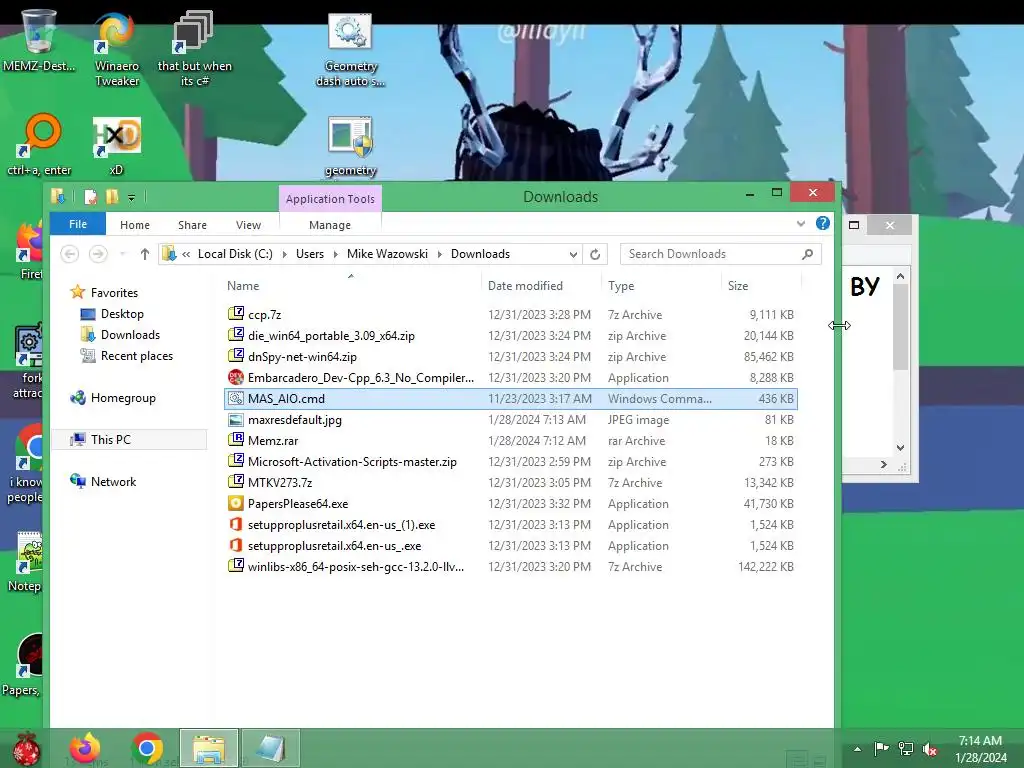Open Geometry dash auto s... desktop icon
Image resolution: width=1024 pixels, height=768 pixels.
click(350, 50)
